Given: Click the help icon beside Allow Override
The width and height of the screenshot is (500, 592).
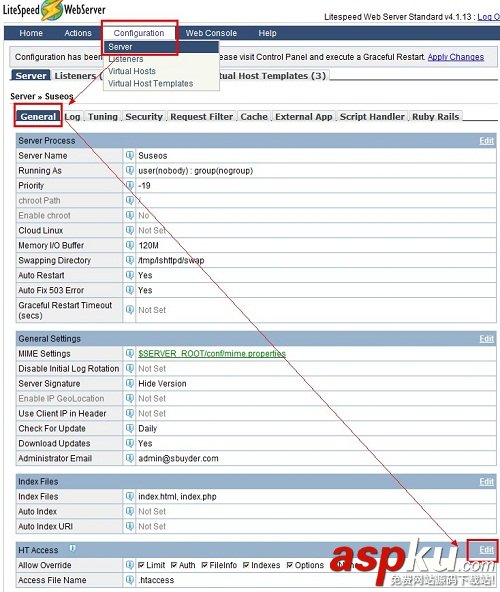Looking at the screenshot, I should [x=130, y=565].
